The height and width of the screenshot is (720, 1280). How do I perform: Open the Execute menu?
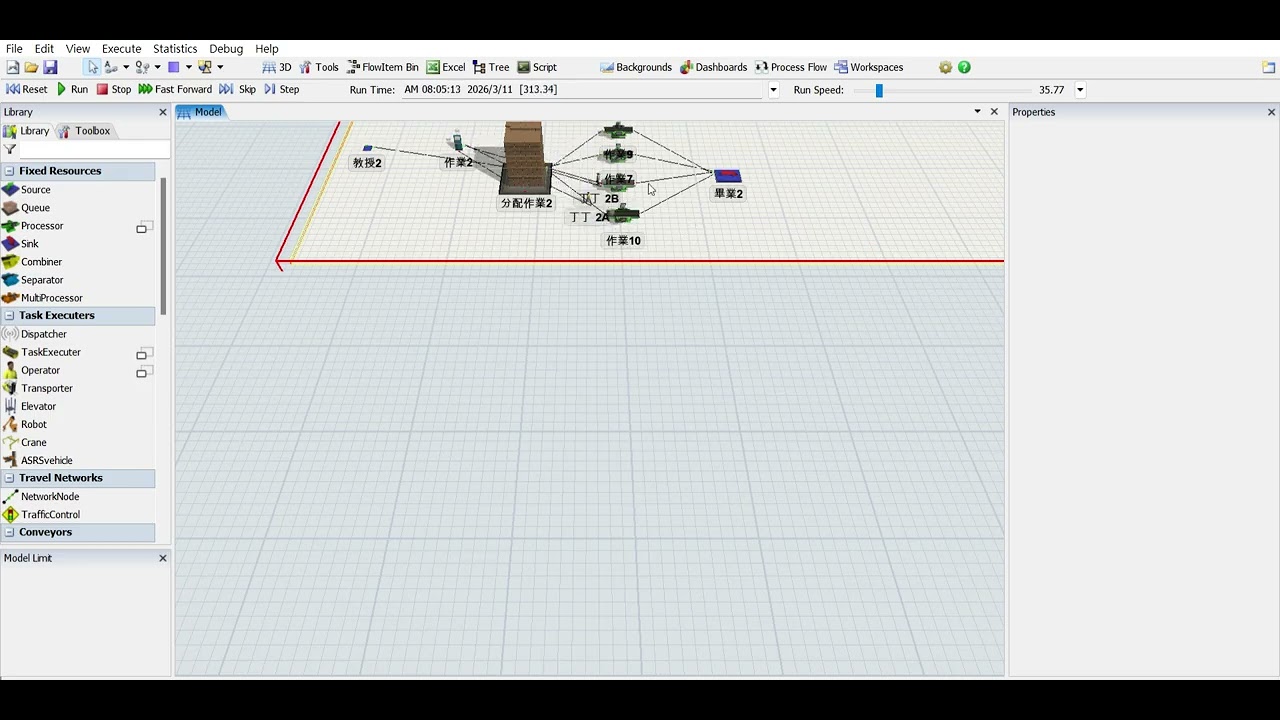[121, 48]
